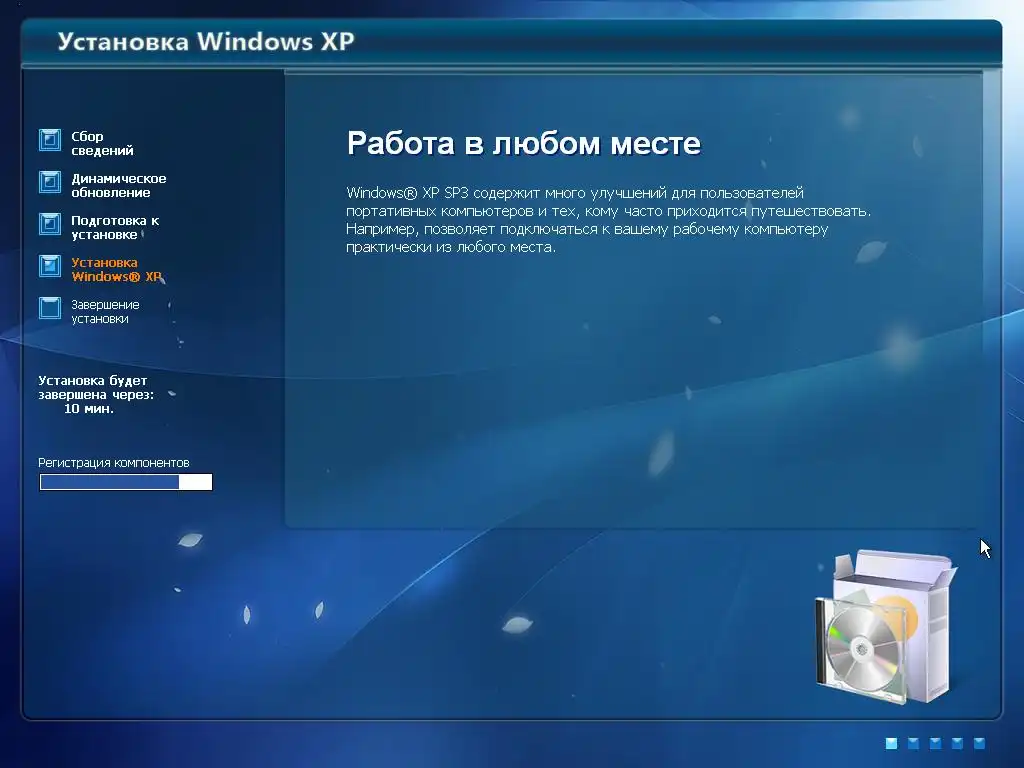Viewport: 1024px width, 768px height.
Task: Select the Динамическое обновление step label
Action: pyautogui.click(x=118, y=185)
